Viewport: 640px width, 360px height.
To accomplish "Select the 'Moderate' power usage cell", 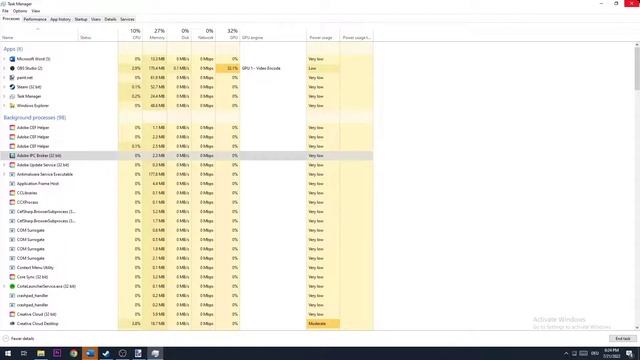I will click(x=323, y=324).
